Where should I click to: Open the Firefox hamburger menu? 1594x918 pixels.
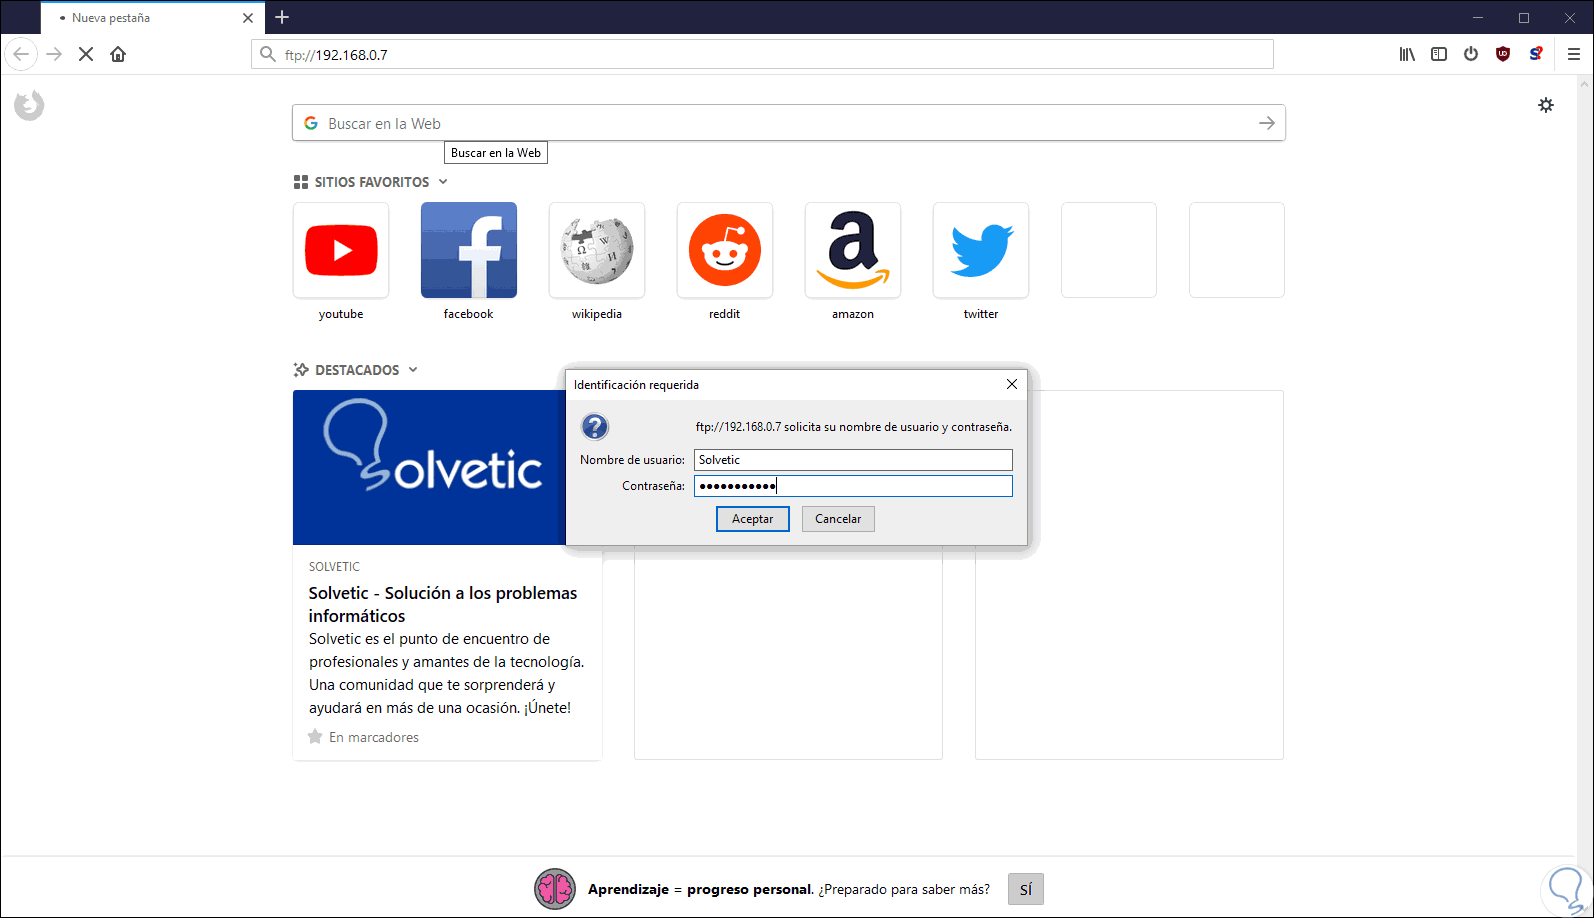tap(1574, 54)
